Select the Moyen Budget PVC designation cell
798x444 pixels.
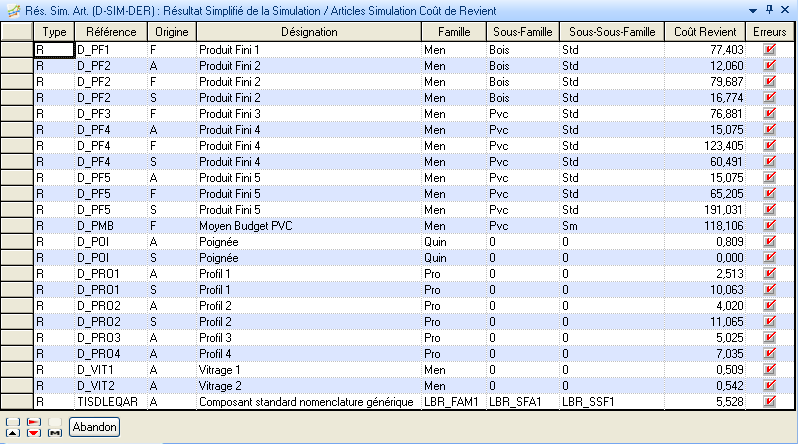pos(308,227)
